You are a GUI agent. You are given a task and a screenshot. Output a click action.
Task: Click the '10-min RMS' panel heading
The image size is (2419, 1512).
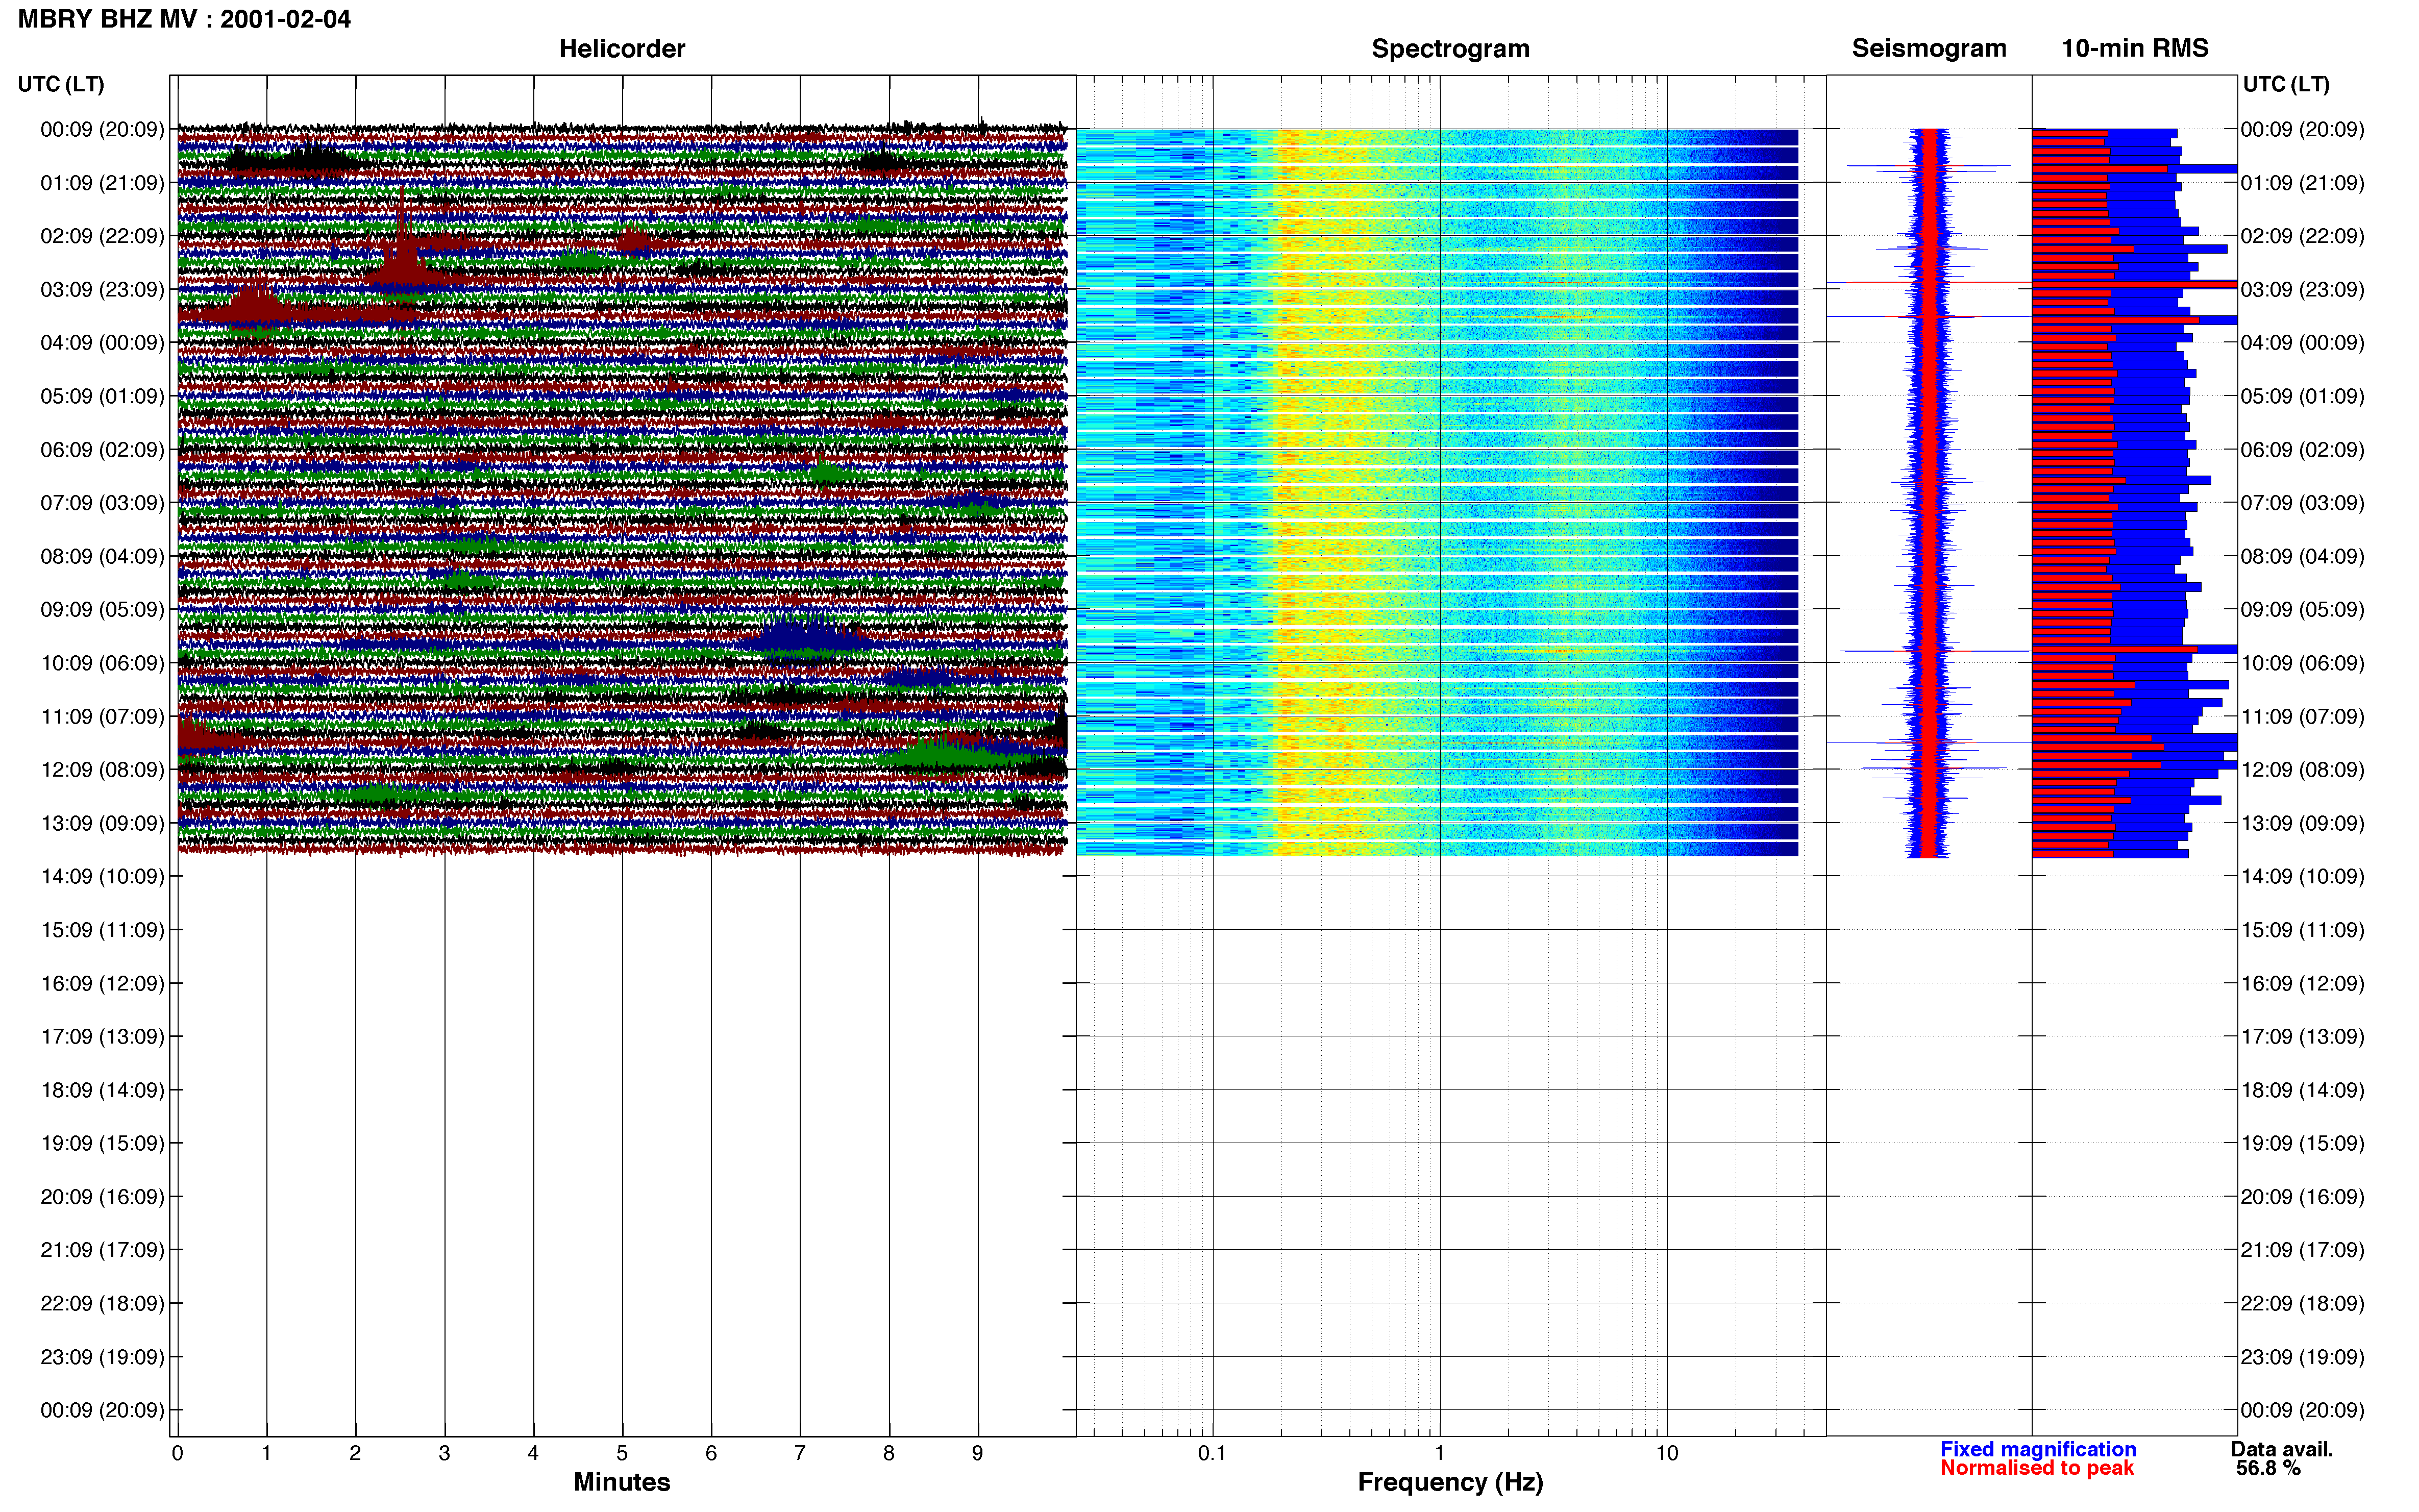(x=2134, y=48)
